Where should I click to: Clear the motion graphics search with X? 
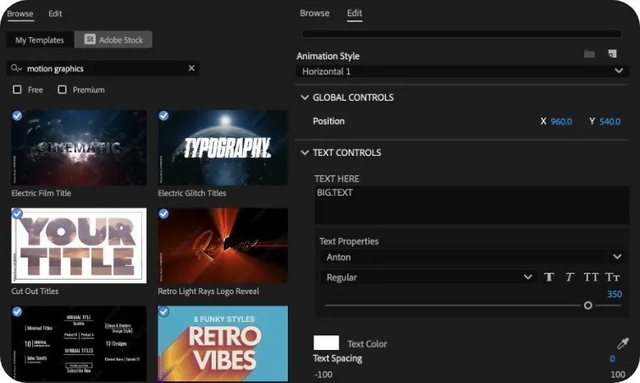coord(191,68)
